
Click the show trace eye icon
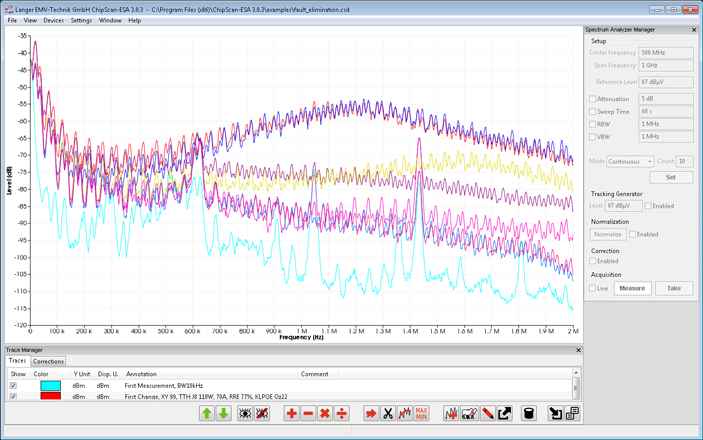[245, 413]
